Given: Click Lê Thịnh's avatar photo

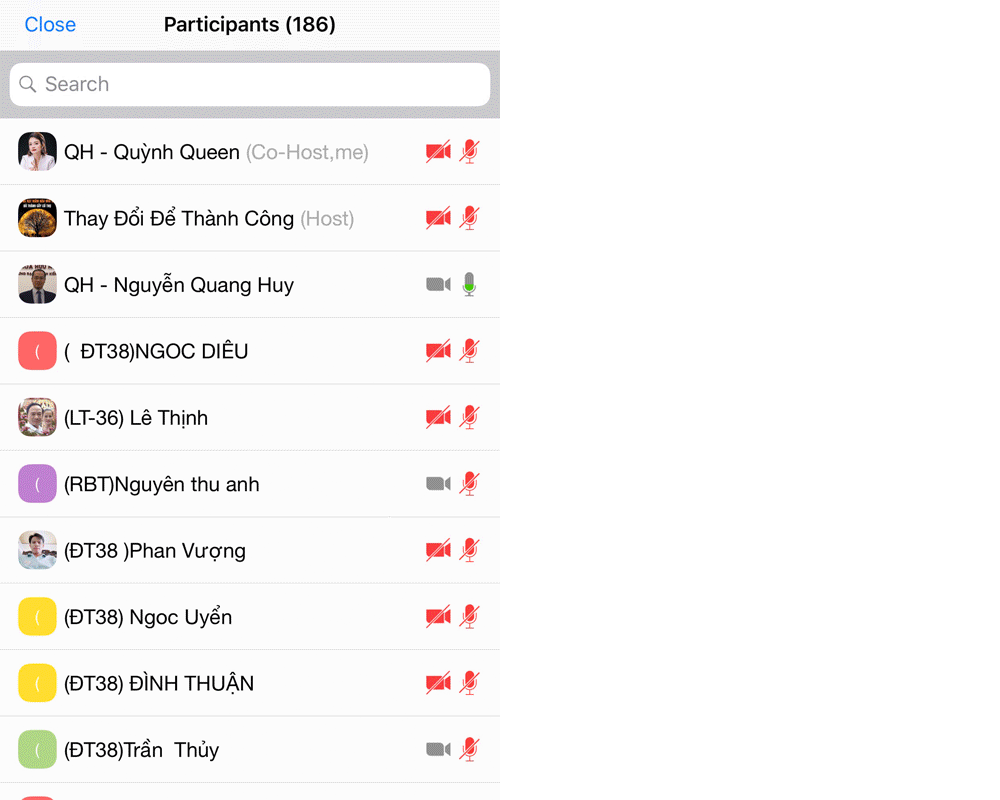Looking at the screenshot, I should pos(37,418).
